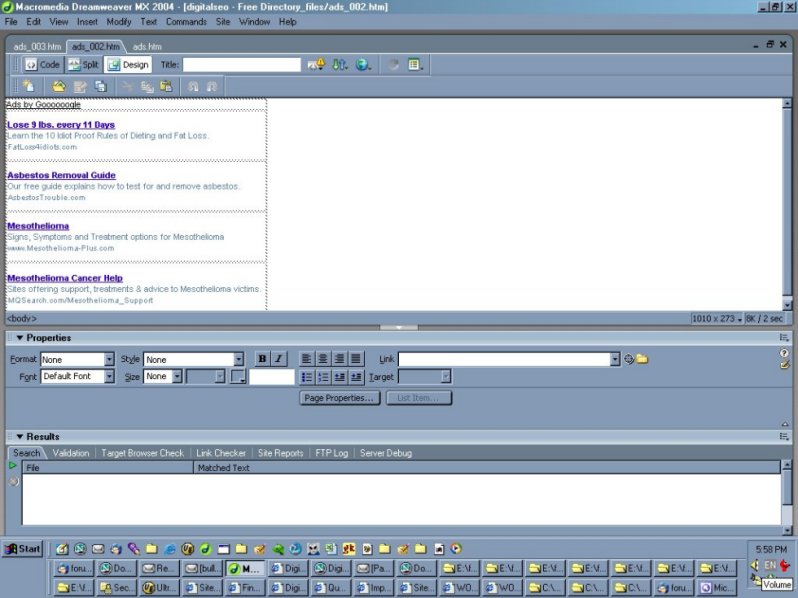Image resolution: width=798 pixels, height=598 pixels.
Task: Switch to Split view
Action: pyautogui.click(x=83, y=65)
